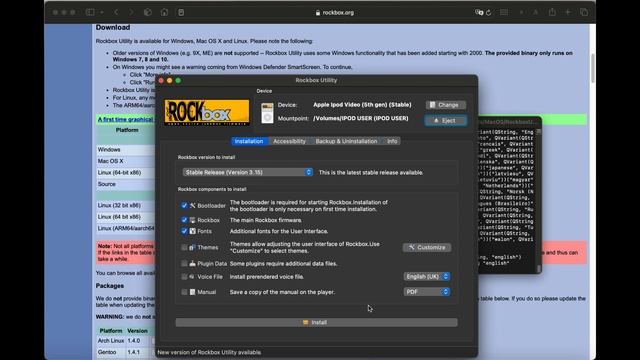Viewport: 640px width, 360px height.
Task: Open the Backup & Uninstallation tab
Action: pyautogui.click(x=346, y=141)
